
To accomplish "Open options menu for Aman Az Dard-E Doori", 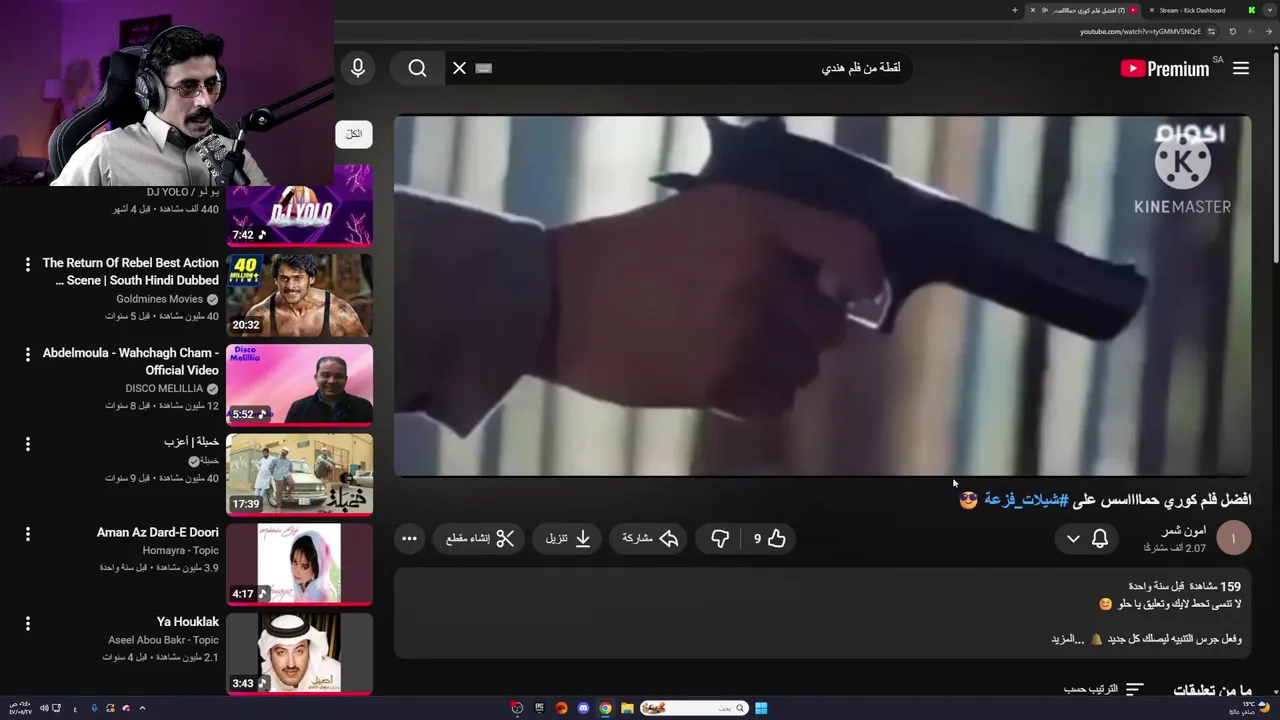I will pyautogui.click(x=28, y=533).
